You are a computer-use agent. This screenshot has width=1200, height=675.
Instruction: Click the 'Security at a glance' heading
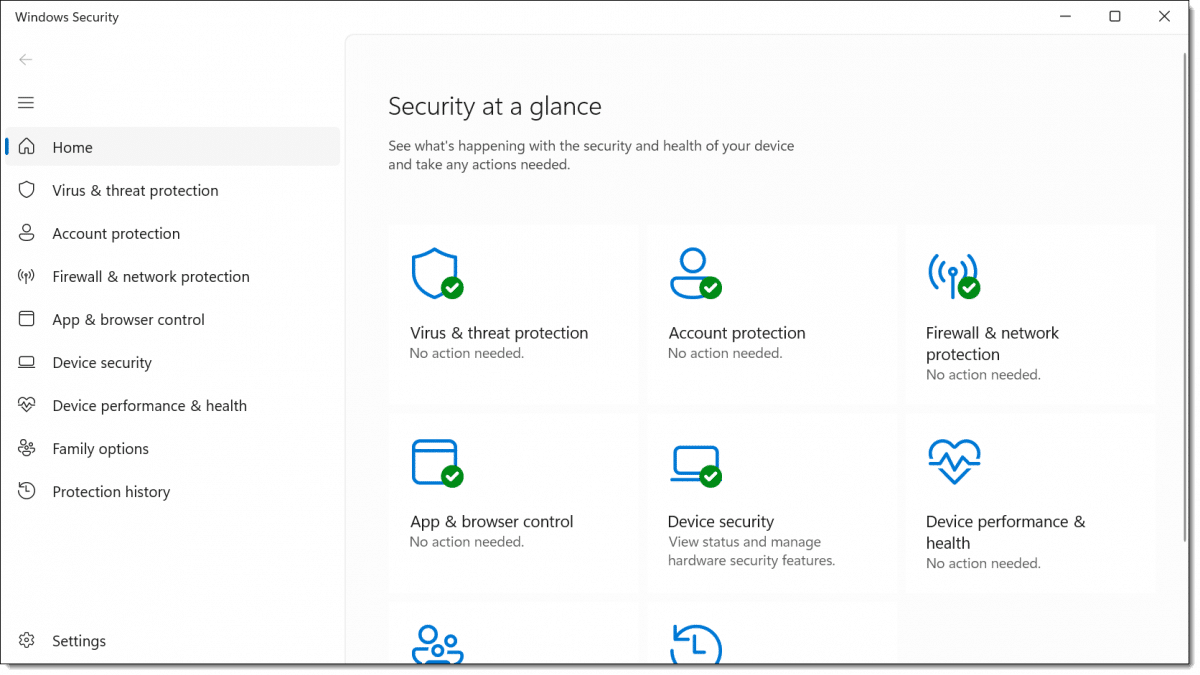point(495,106)
